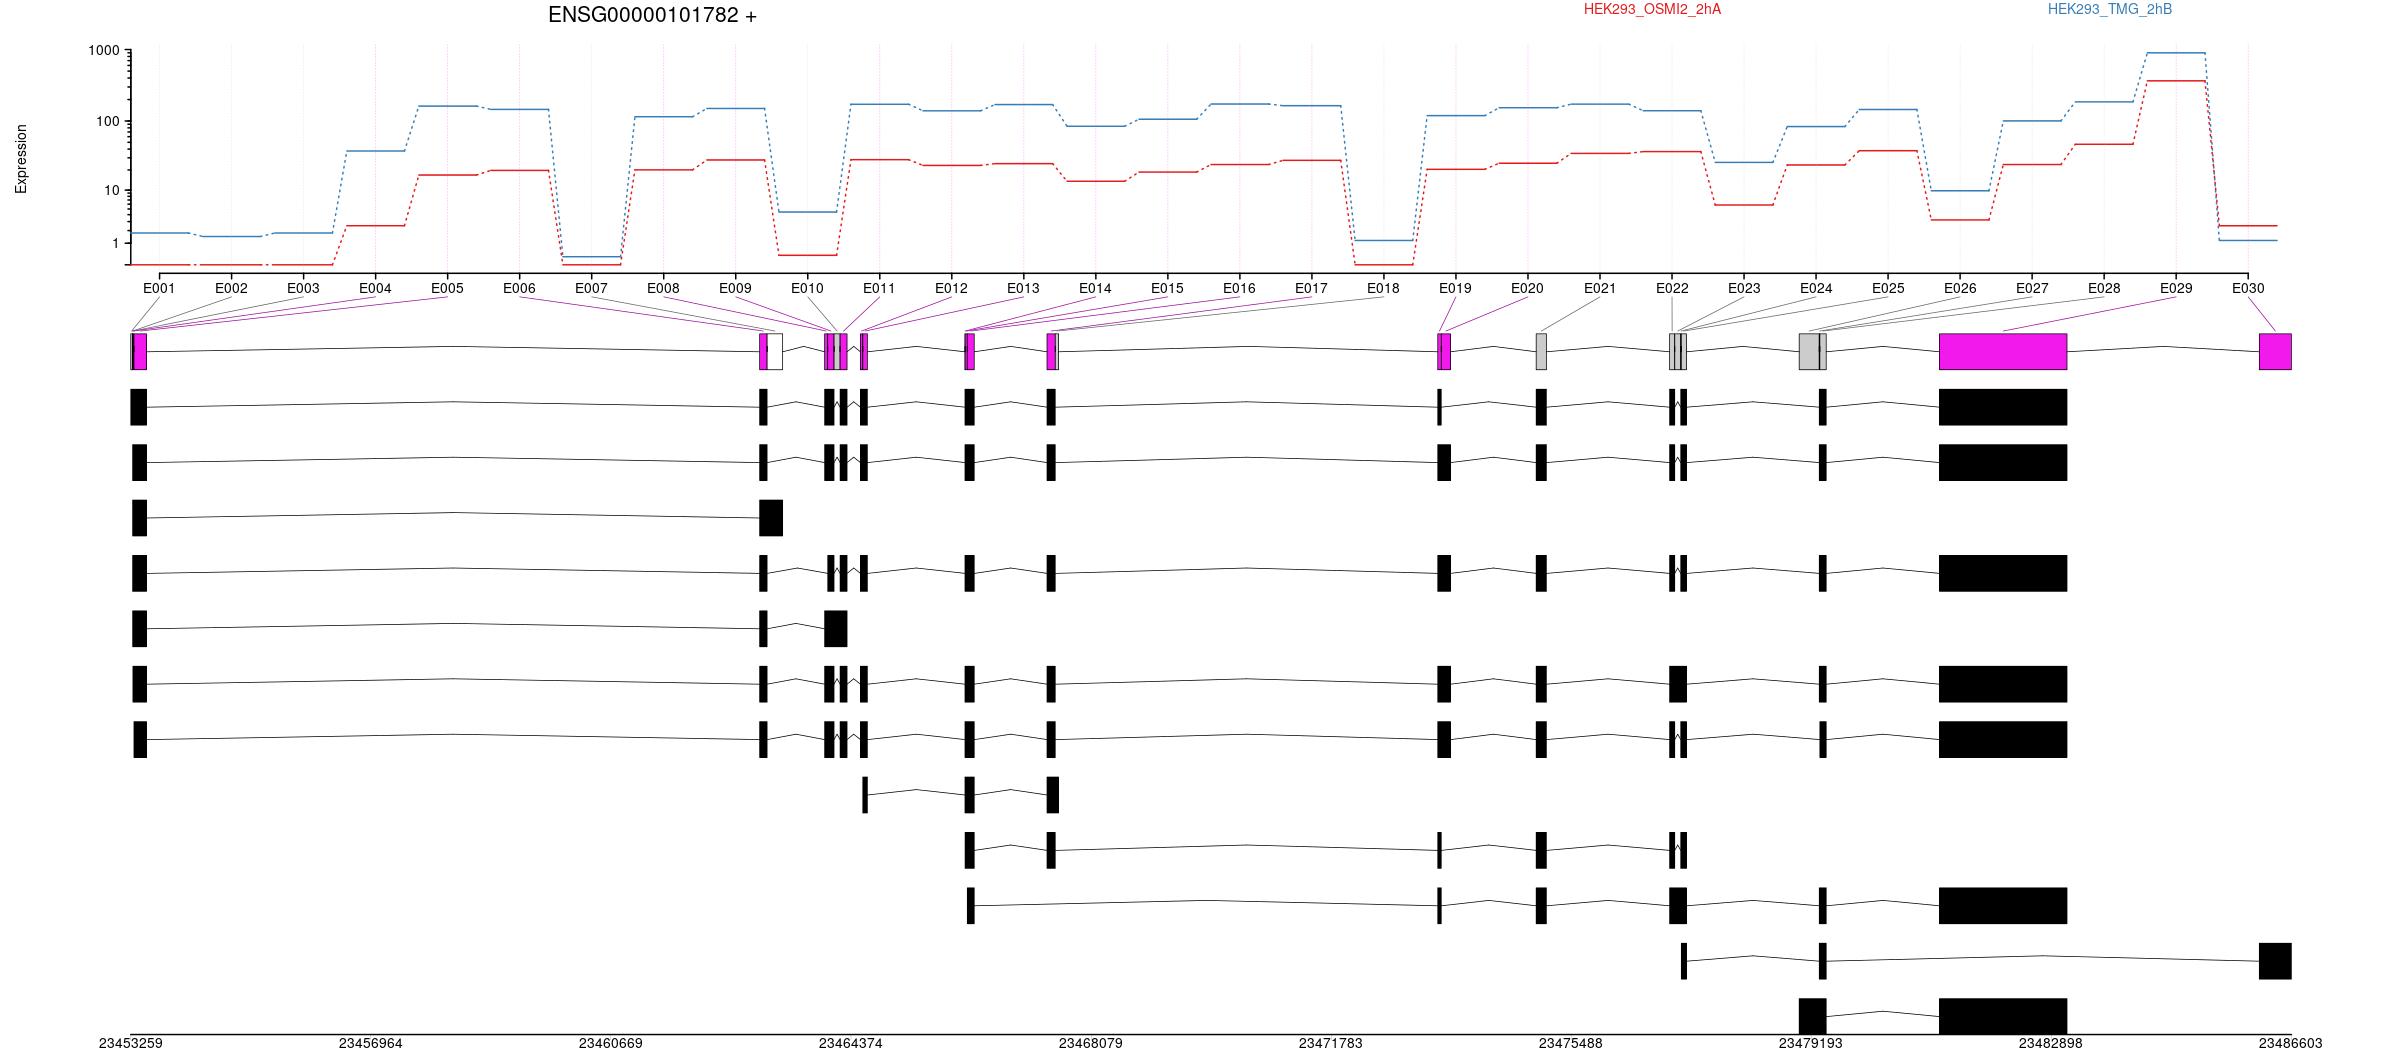This screenshot has height=1060, width=2400.
Task: Click the E027 exon label
Action: click(2032, 288)
